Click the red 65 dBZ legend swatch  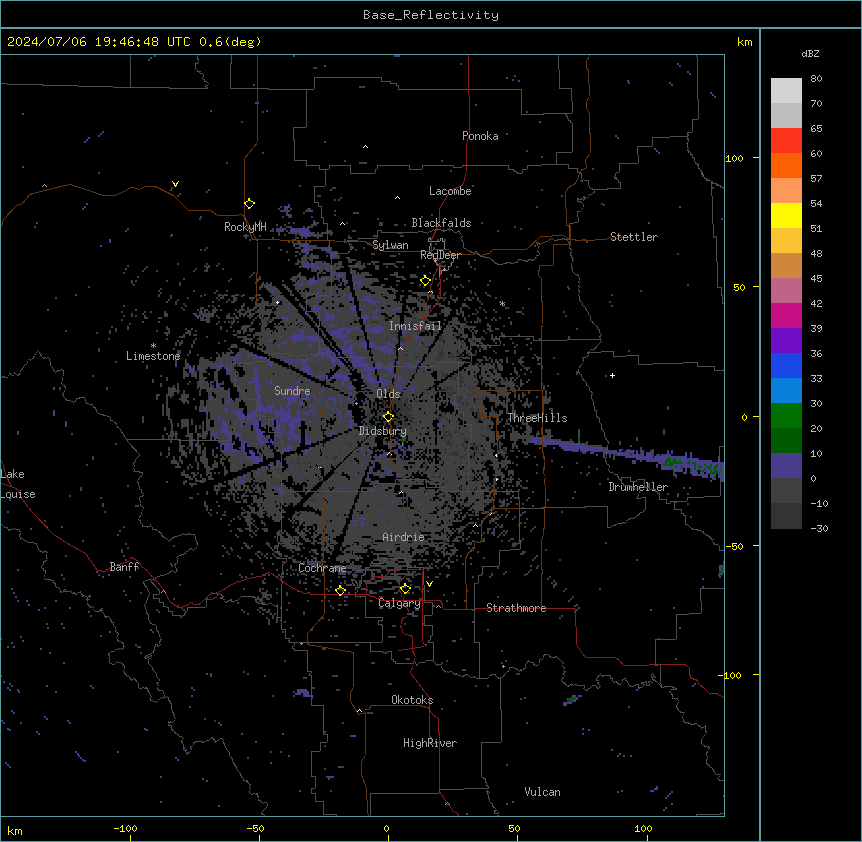click(x=786, y=140)
